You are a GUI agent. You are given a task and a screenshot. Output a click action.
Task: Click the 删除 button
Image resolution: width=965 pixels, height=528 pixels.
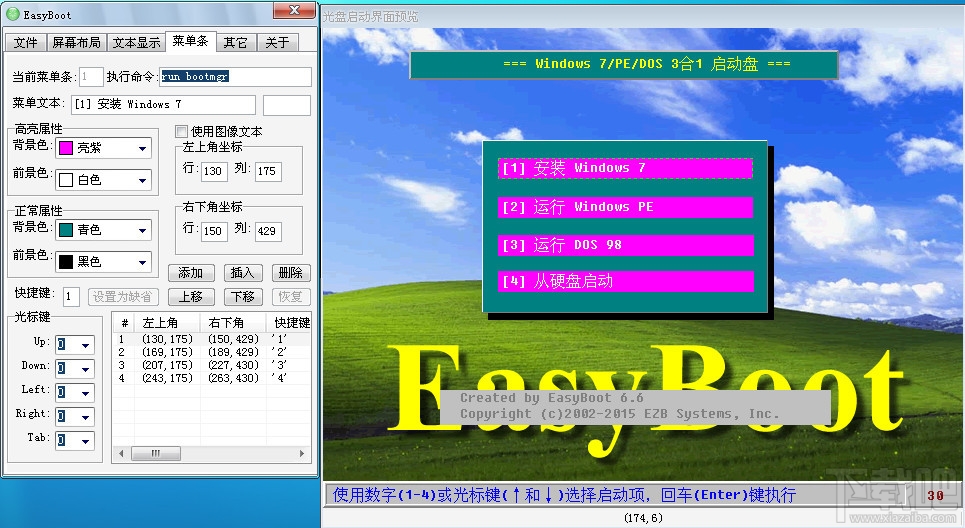coord(291,273)
